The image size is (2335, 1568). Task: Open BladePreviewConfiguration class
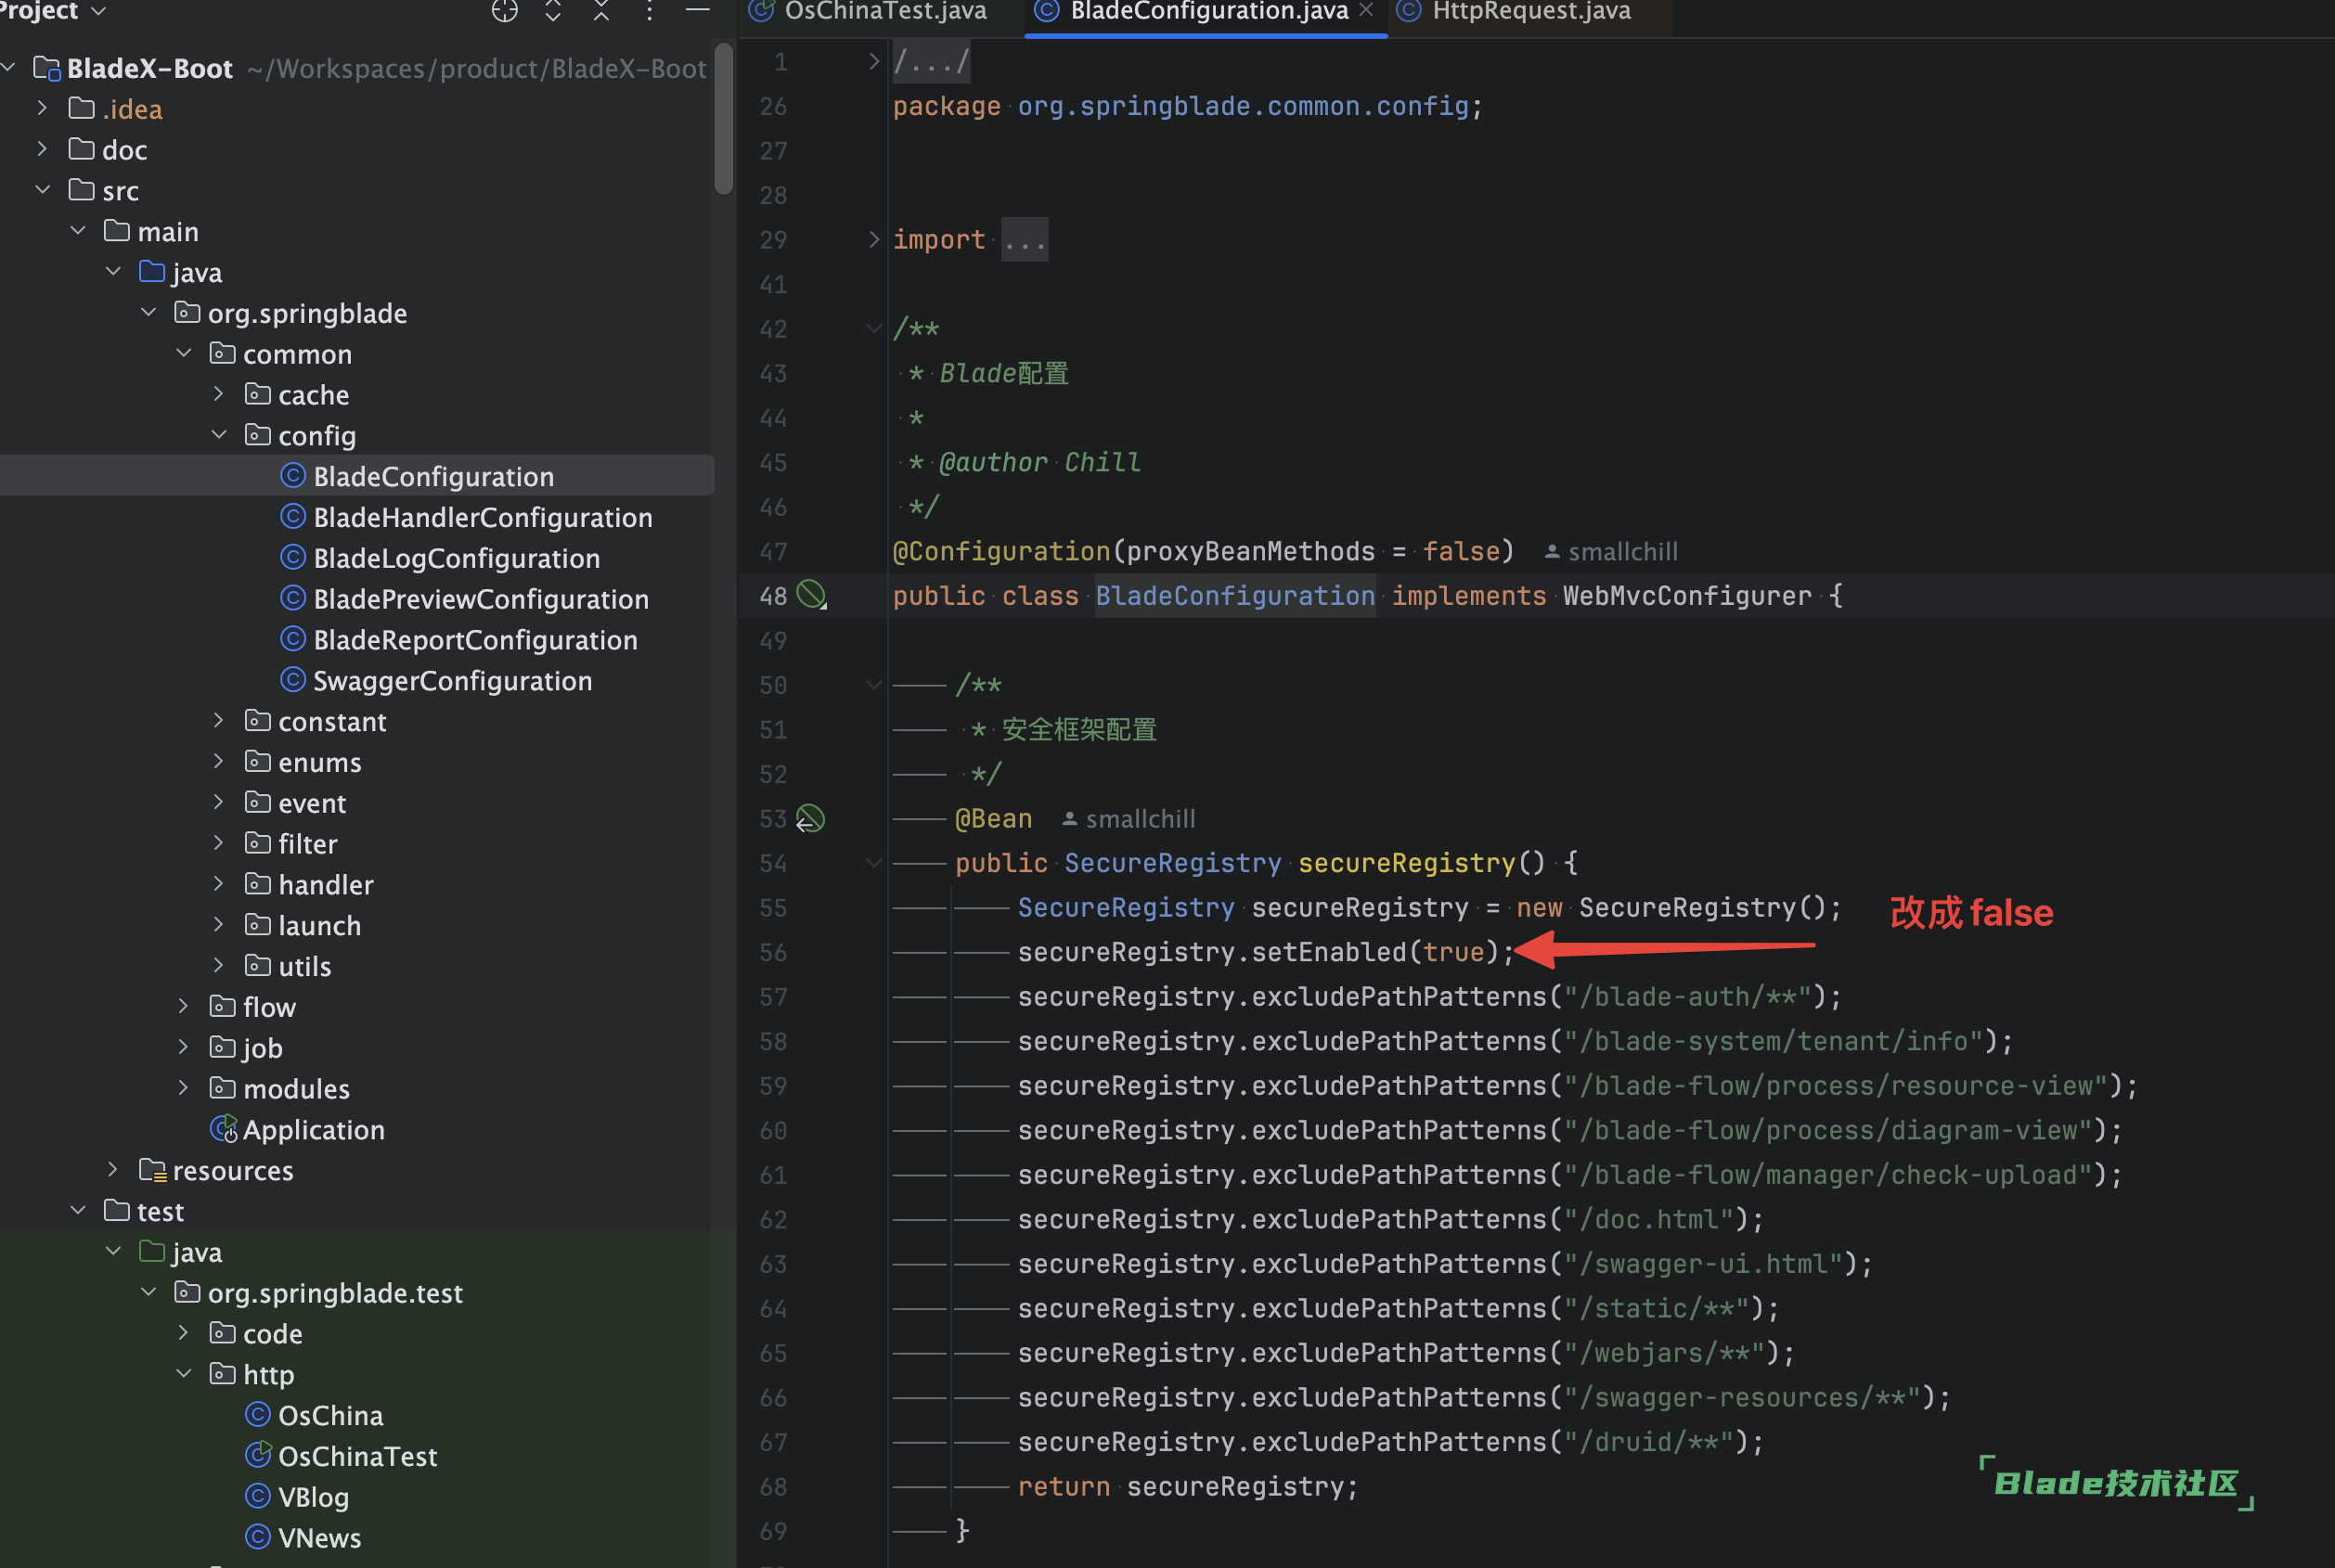[x=464, y=599]
